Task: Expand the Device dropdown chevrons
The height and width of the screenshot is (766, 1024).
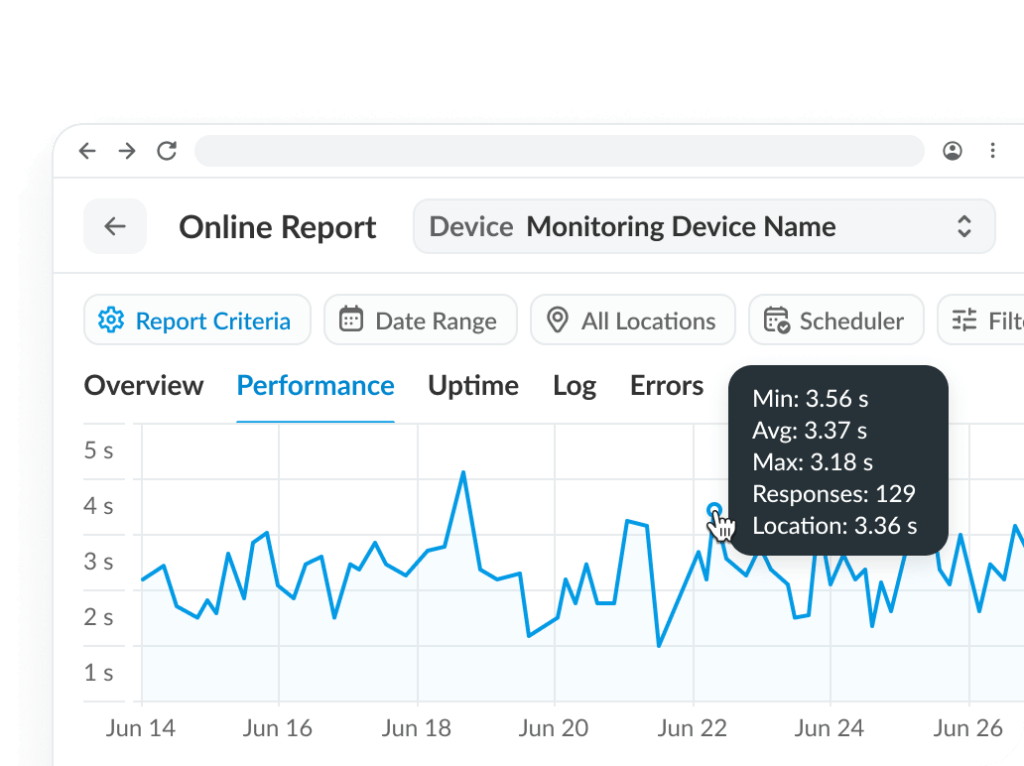Action: pyautogui.click(x=965, y=227)
